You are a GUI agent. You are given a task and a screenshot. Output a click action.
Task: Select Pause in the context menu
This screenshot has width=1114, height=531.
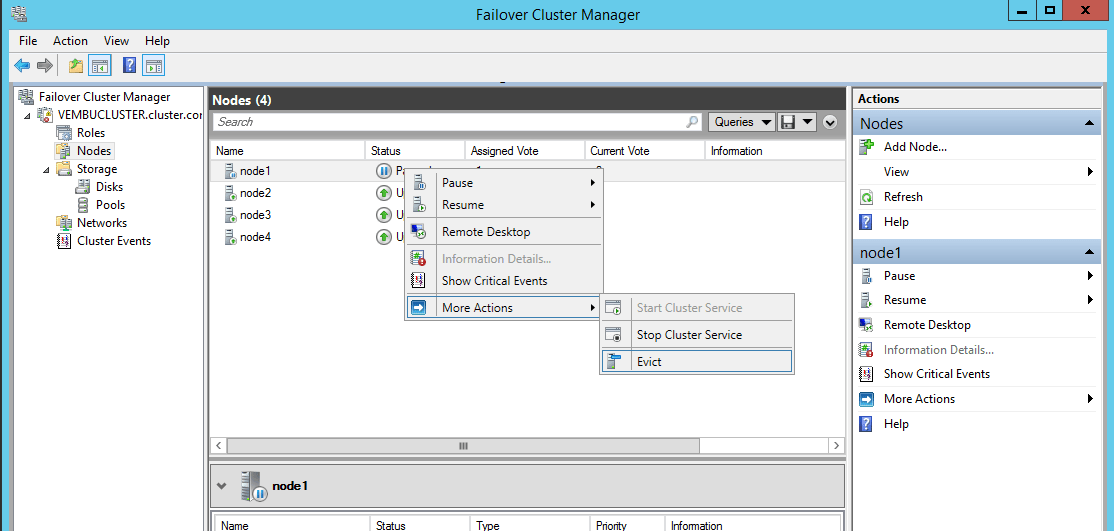coord(504,183)
